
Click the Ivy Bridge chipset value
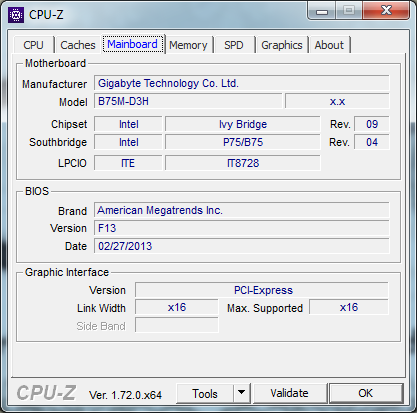pyautogui.click(x=243, y=124)
